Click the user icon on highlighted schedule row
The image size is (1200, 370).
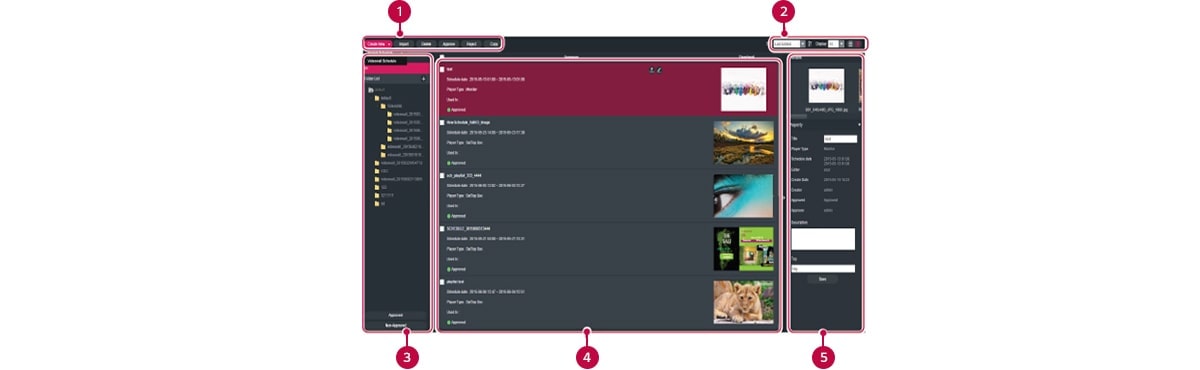[652, 70]
